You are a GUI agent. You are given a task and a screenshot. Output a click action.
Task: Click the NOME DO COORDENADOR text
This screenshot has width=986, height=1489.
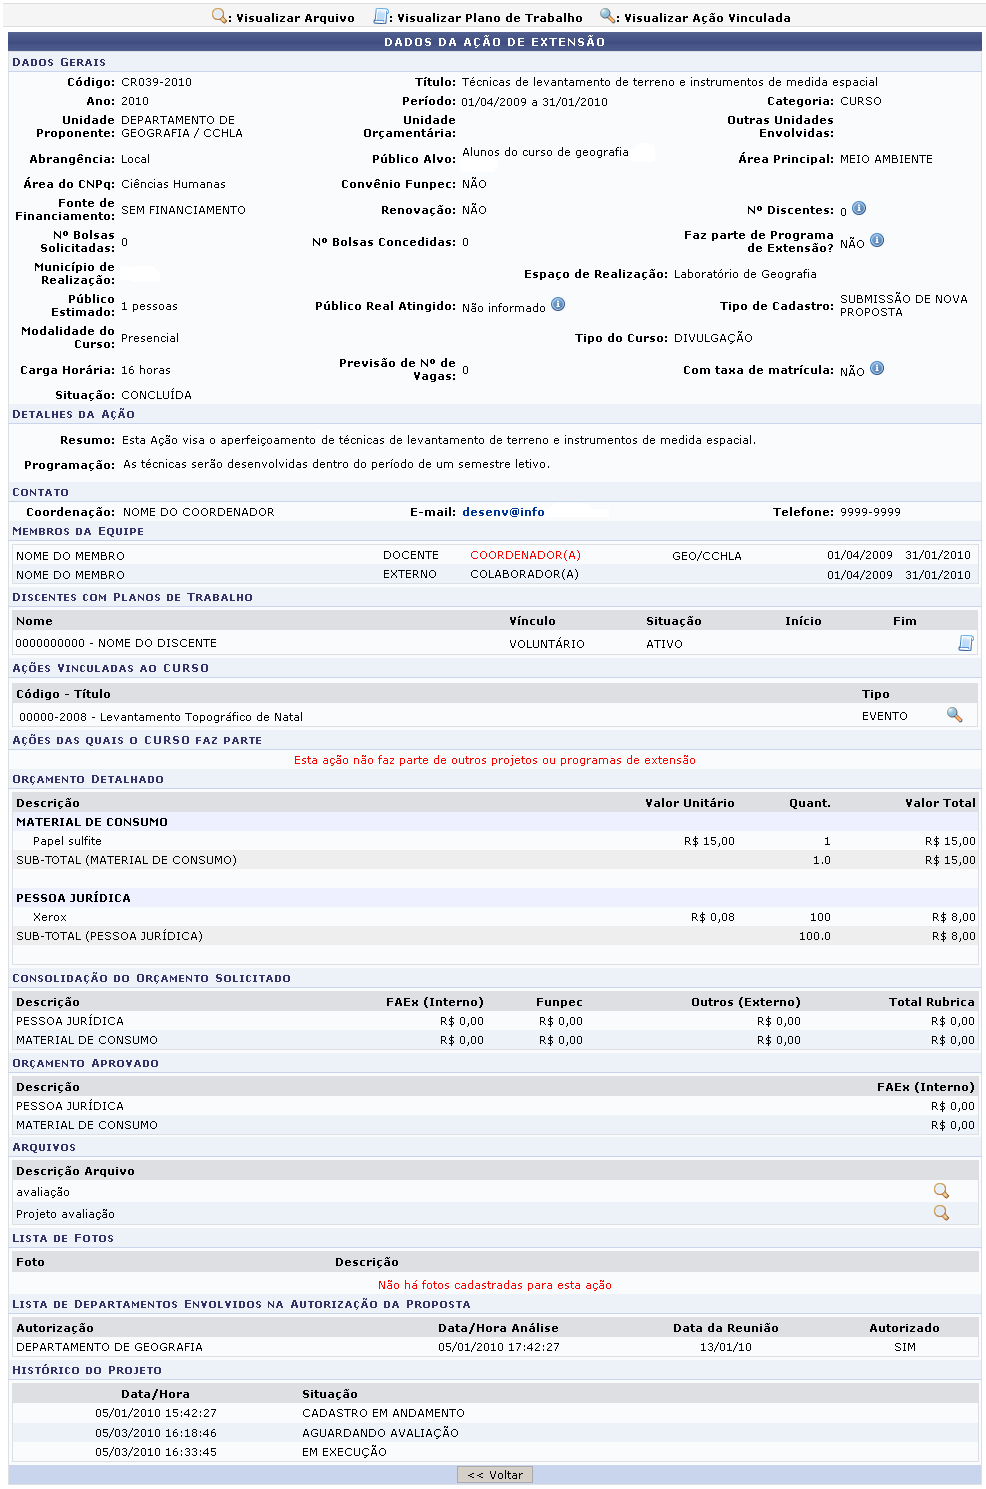click(198, 512)
